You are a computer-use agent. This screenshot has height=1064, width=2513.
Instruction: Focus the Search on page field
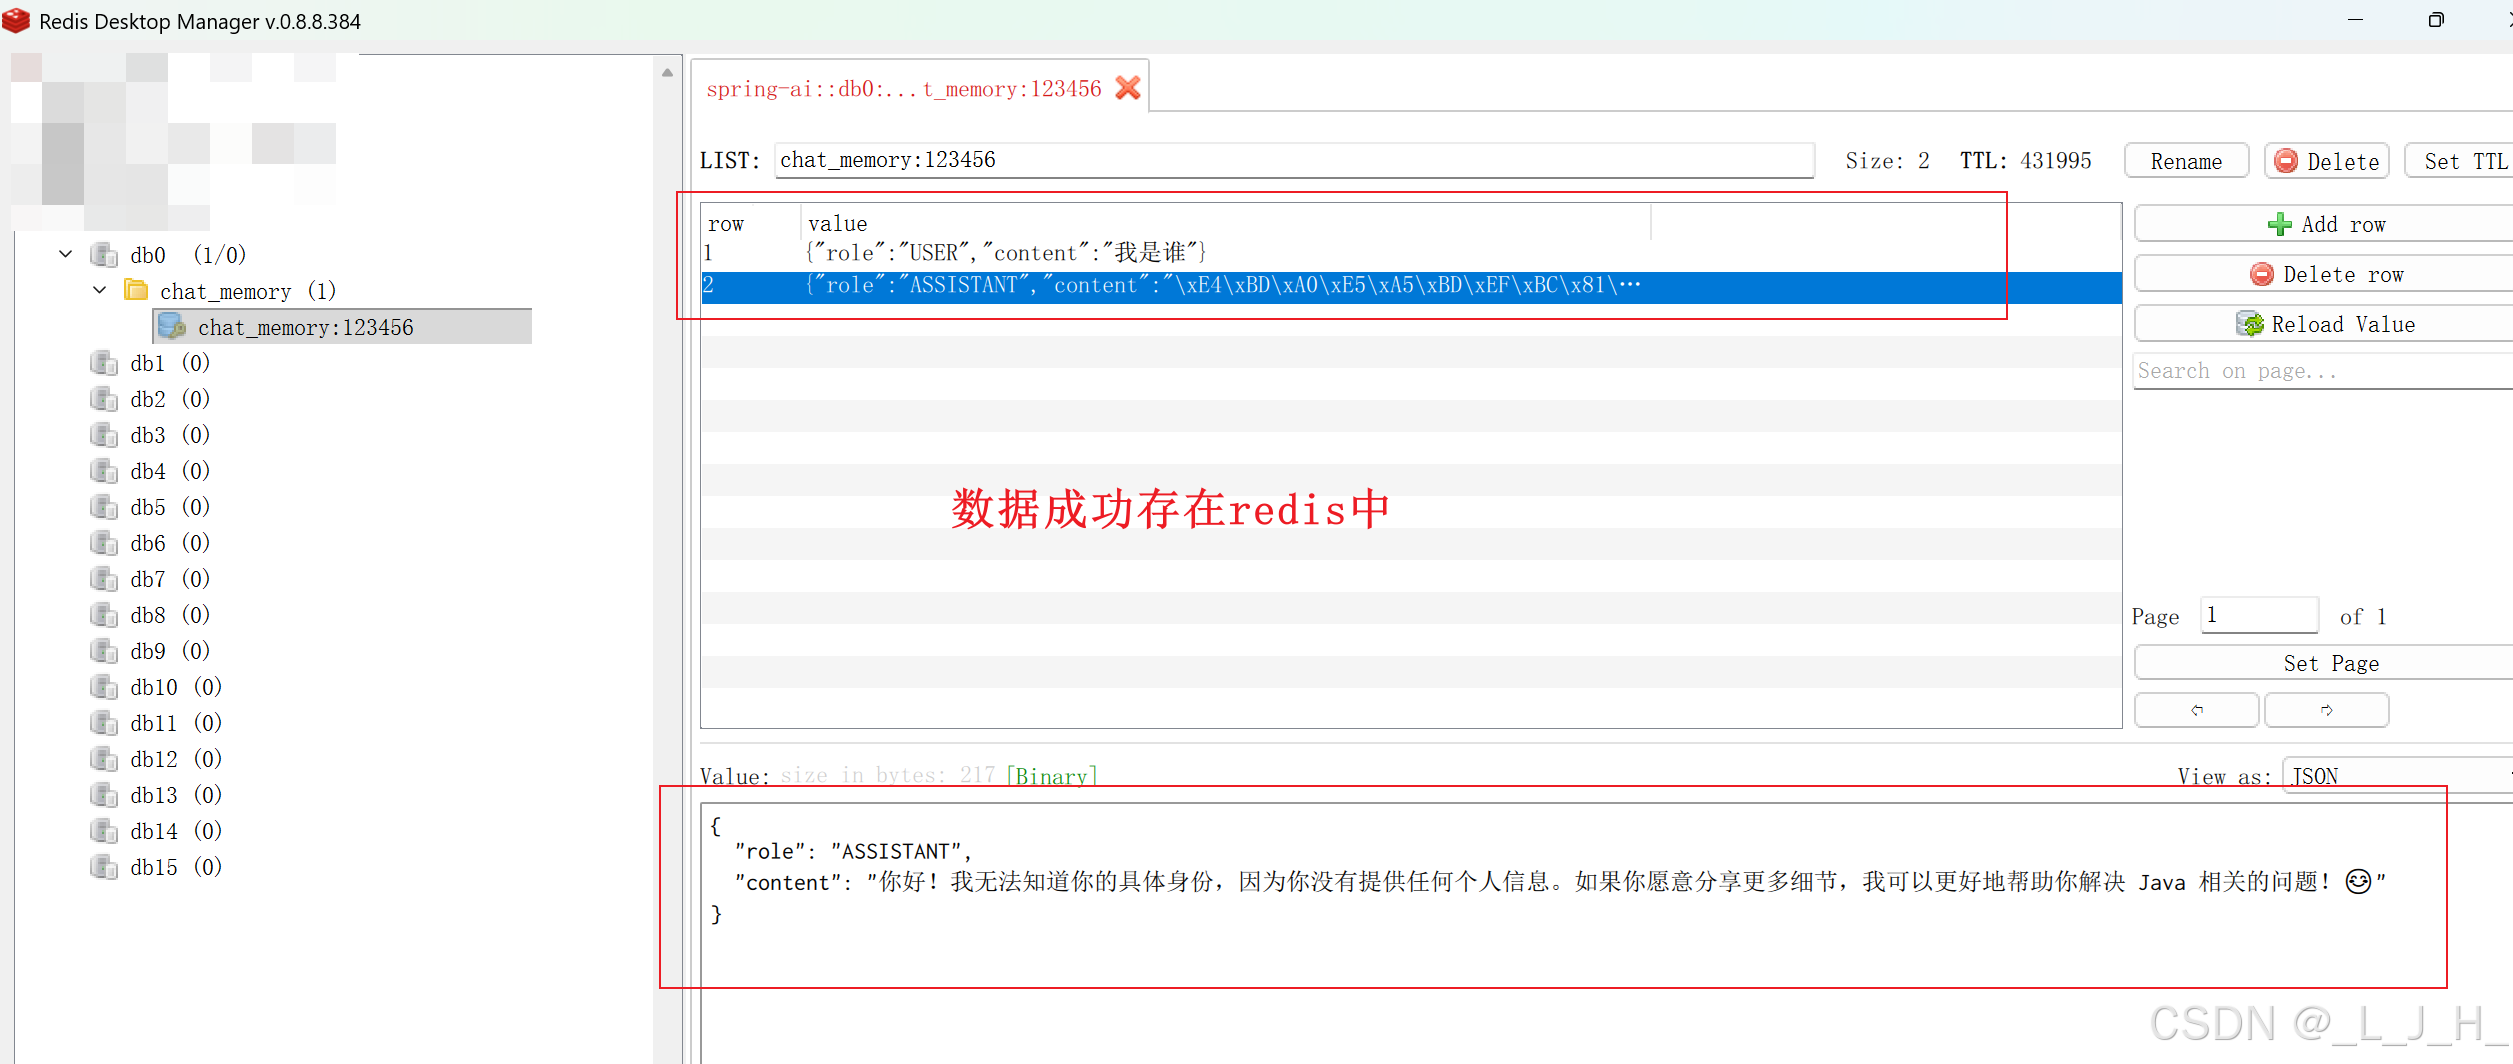pyautogui.click(x=2324, y=371)
